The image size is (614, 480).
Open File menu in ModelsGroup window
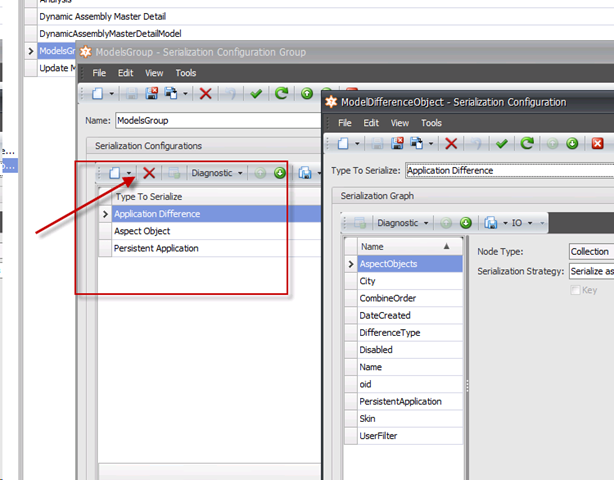click(99, 73)
